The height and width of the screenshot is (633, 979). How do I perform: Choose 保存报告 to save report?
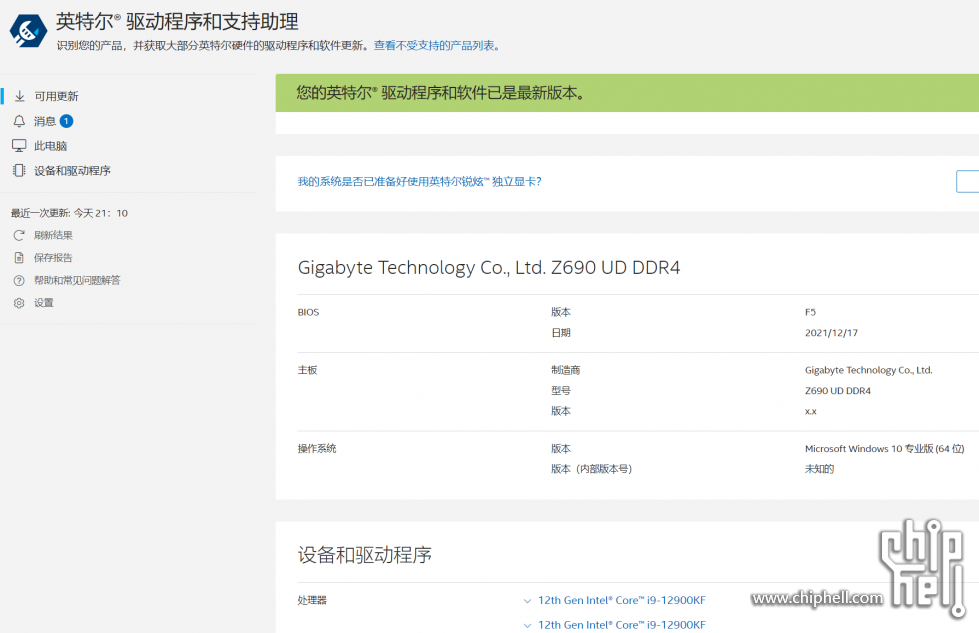(x=53, y=258)
